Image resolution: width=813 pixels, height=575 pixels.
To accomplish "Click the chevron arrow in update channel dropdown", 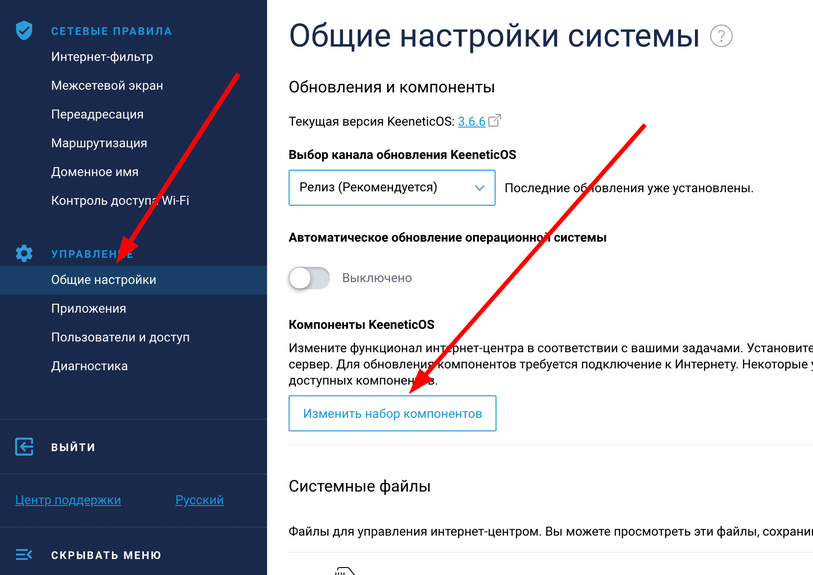I will click(x=480, y=187).
